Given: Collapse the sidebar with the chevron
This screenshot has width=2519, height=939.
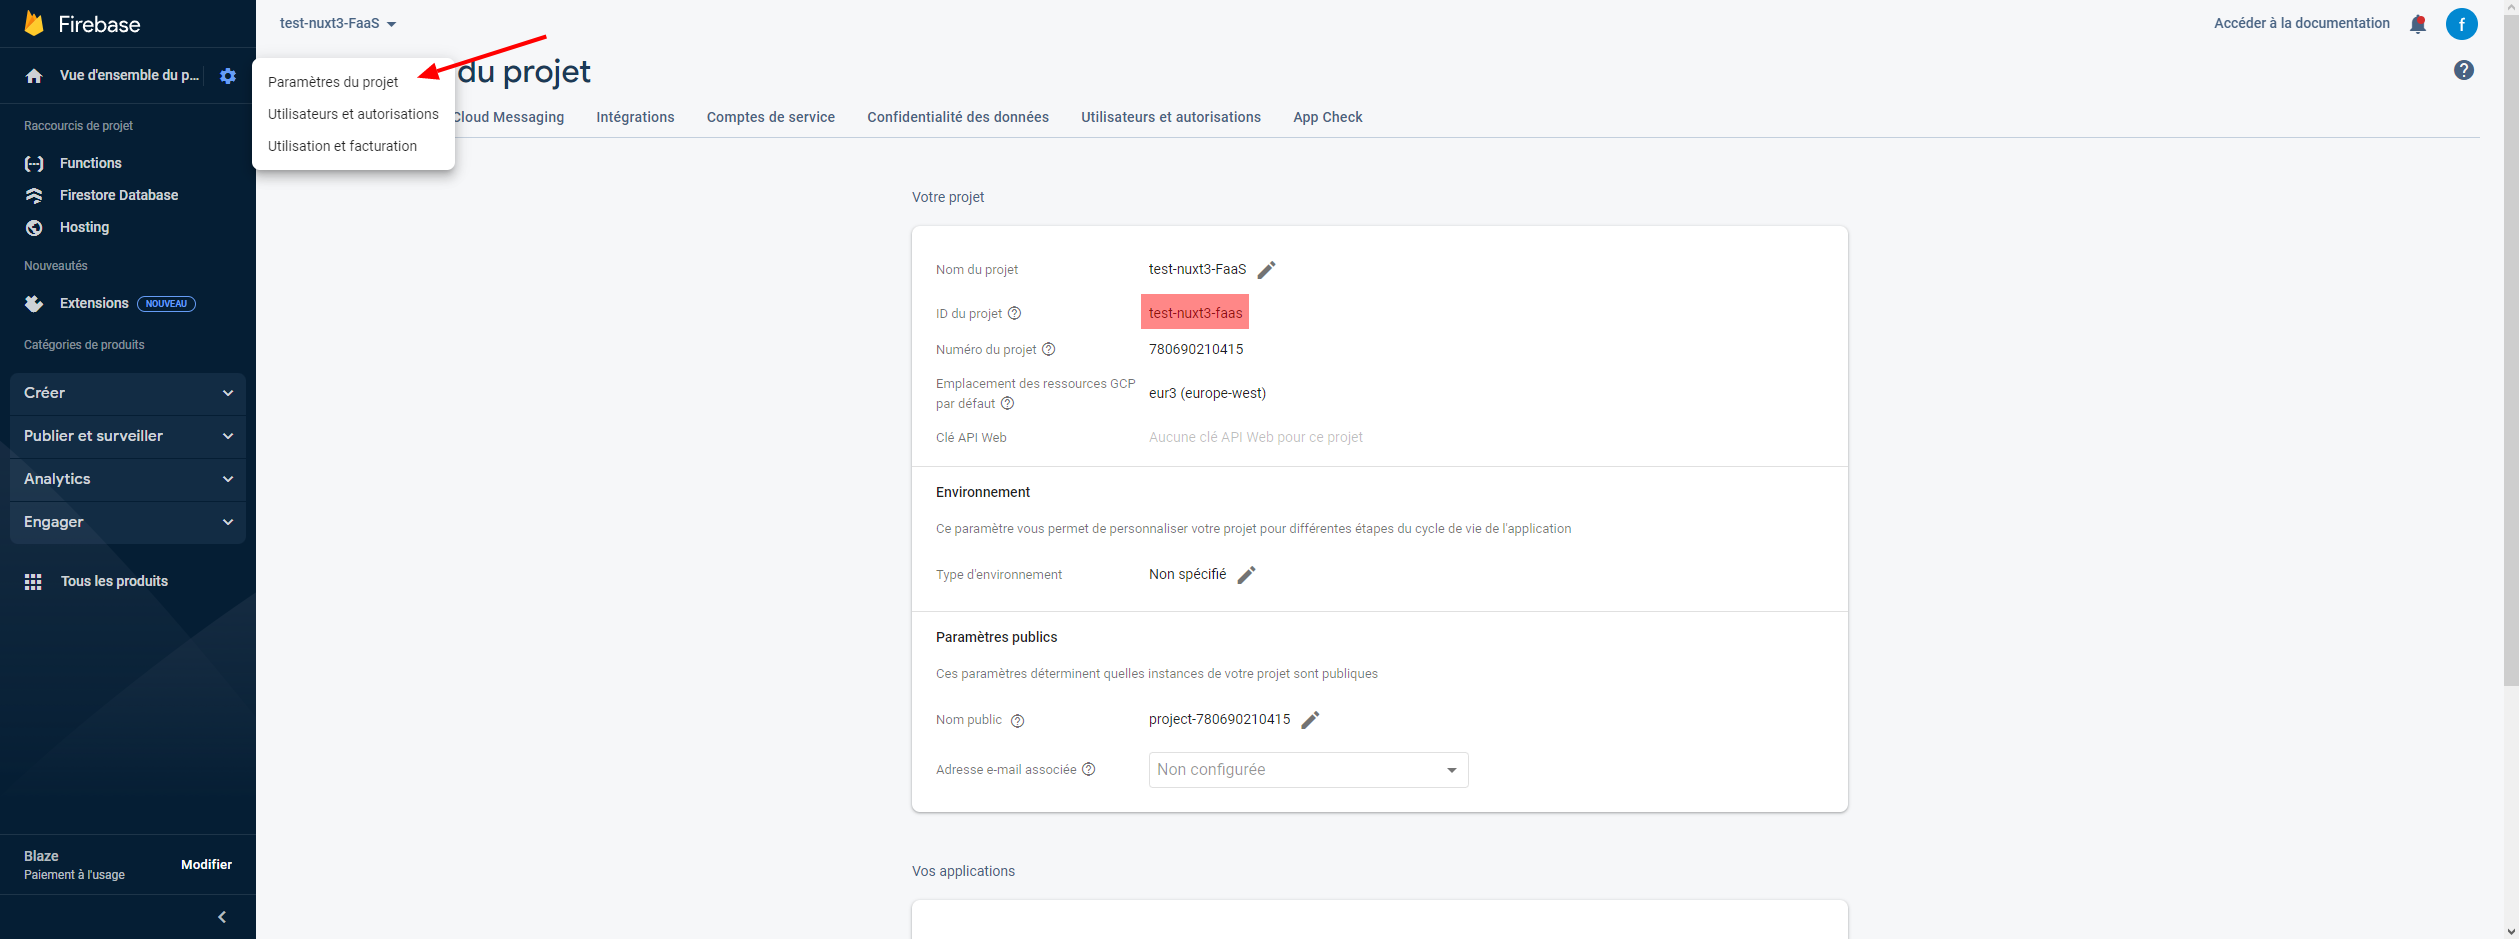Looking at the screenshot, I should (222, 917).
